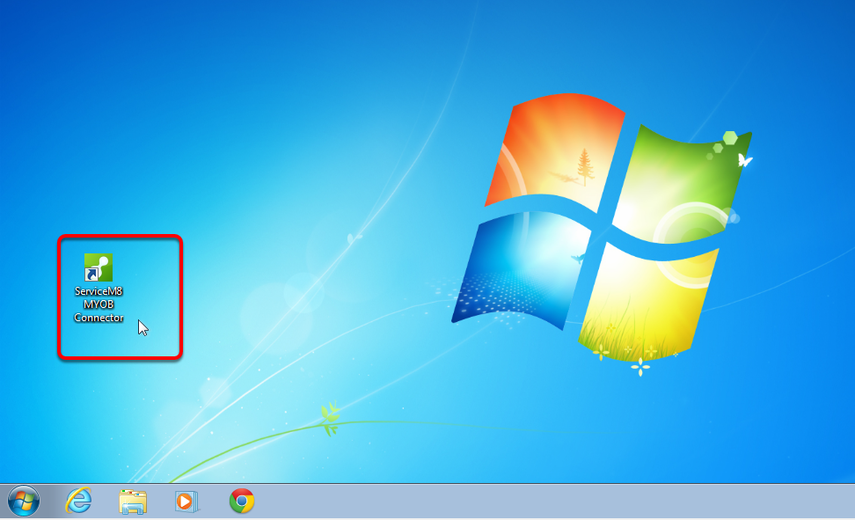Launch Windows Media Player from taskbar

[186, 501]
